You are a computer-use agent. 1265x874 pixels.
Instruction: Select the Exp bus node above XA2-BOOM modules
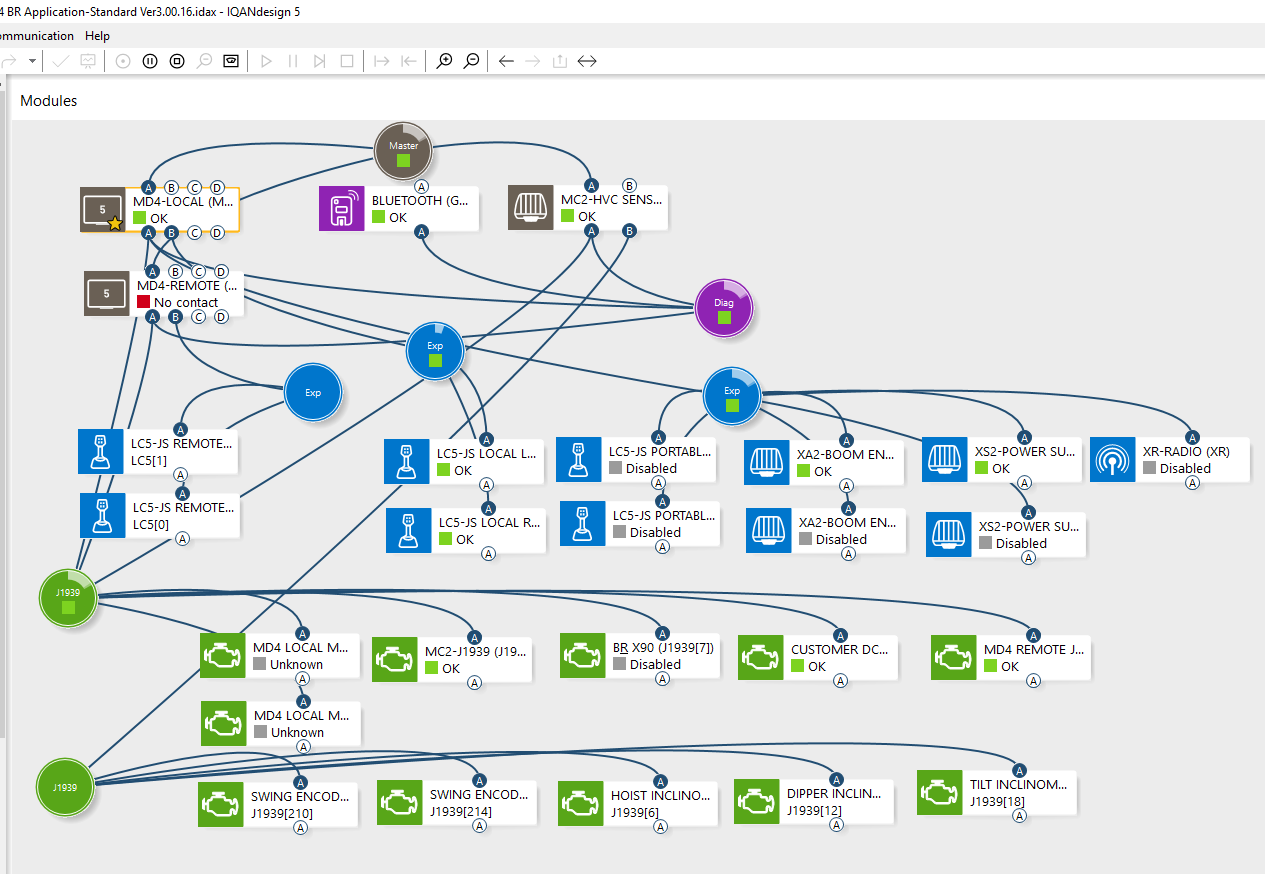(732, 396)
